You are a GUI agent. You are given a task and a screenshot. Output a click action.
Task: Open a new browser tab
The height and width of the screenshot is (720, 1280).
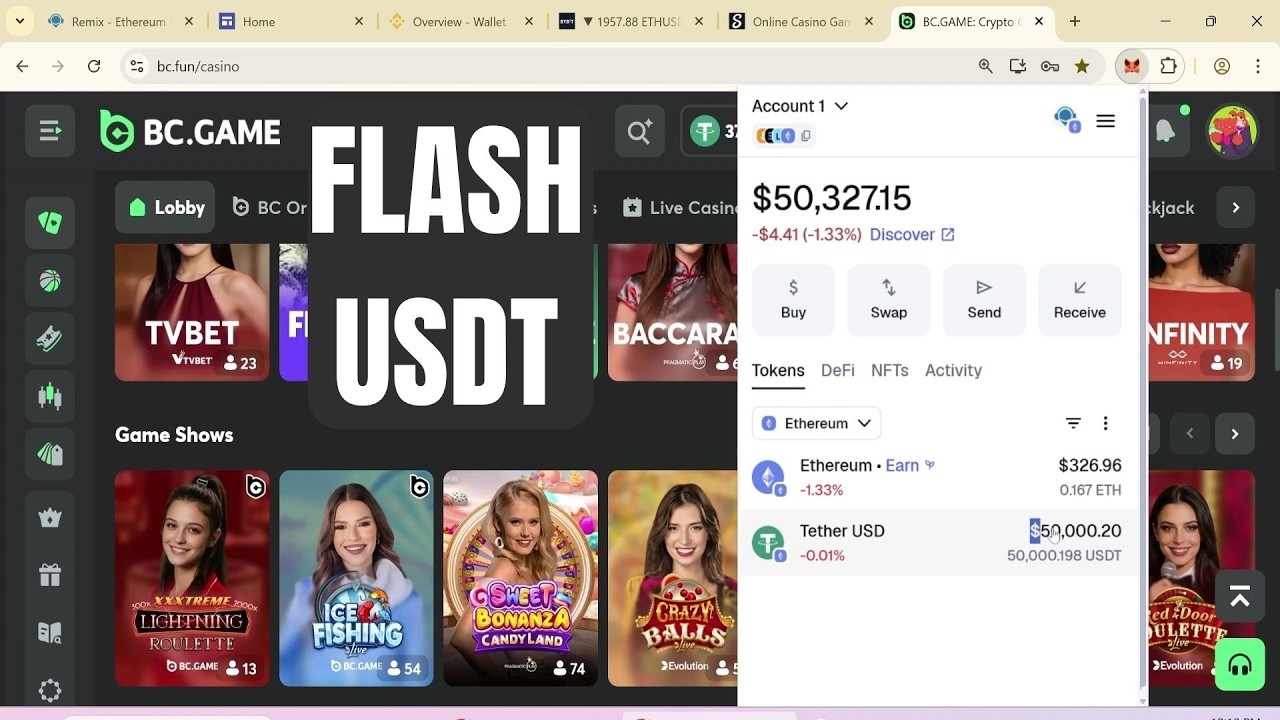(x=1075, y=21)
